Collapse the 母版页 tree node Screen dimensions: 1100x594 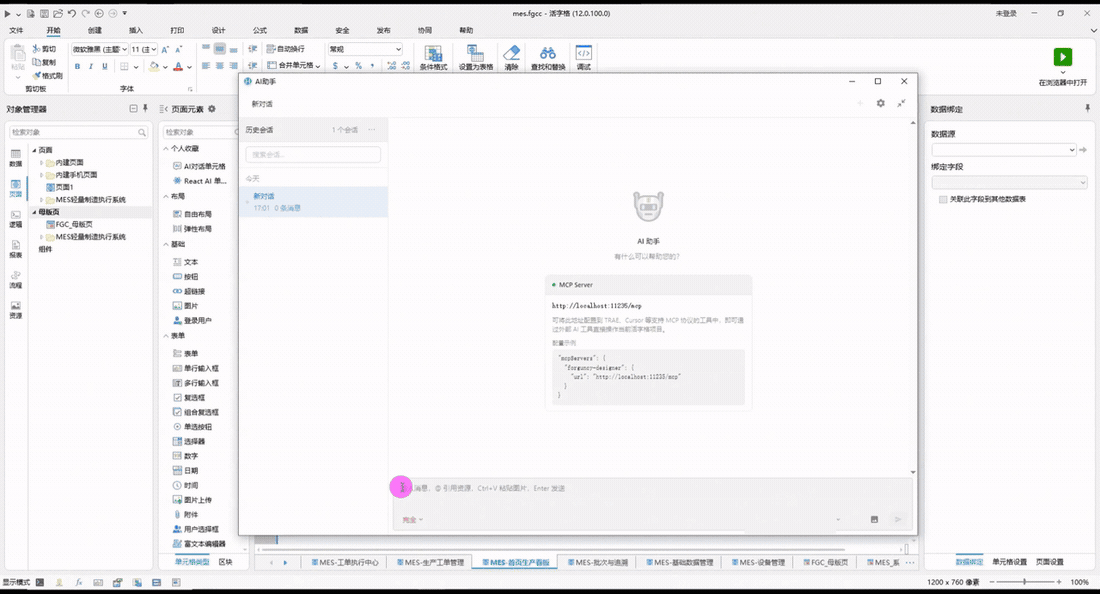[34, 212]
